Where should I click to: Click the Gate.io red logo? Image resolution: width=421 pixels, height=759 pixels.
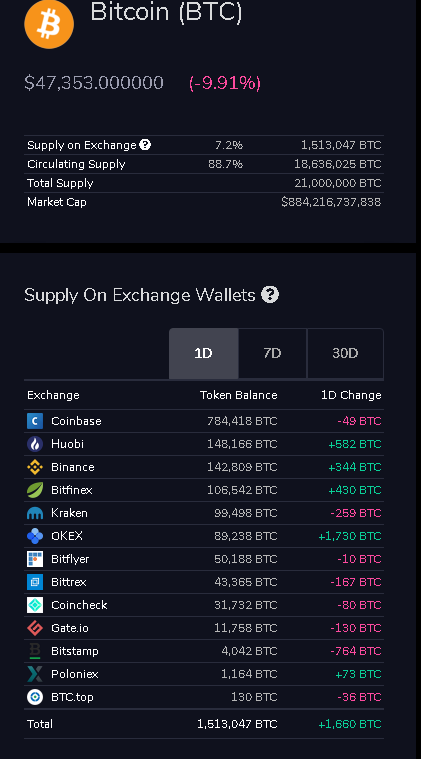click(35, 628)
